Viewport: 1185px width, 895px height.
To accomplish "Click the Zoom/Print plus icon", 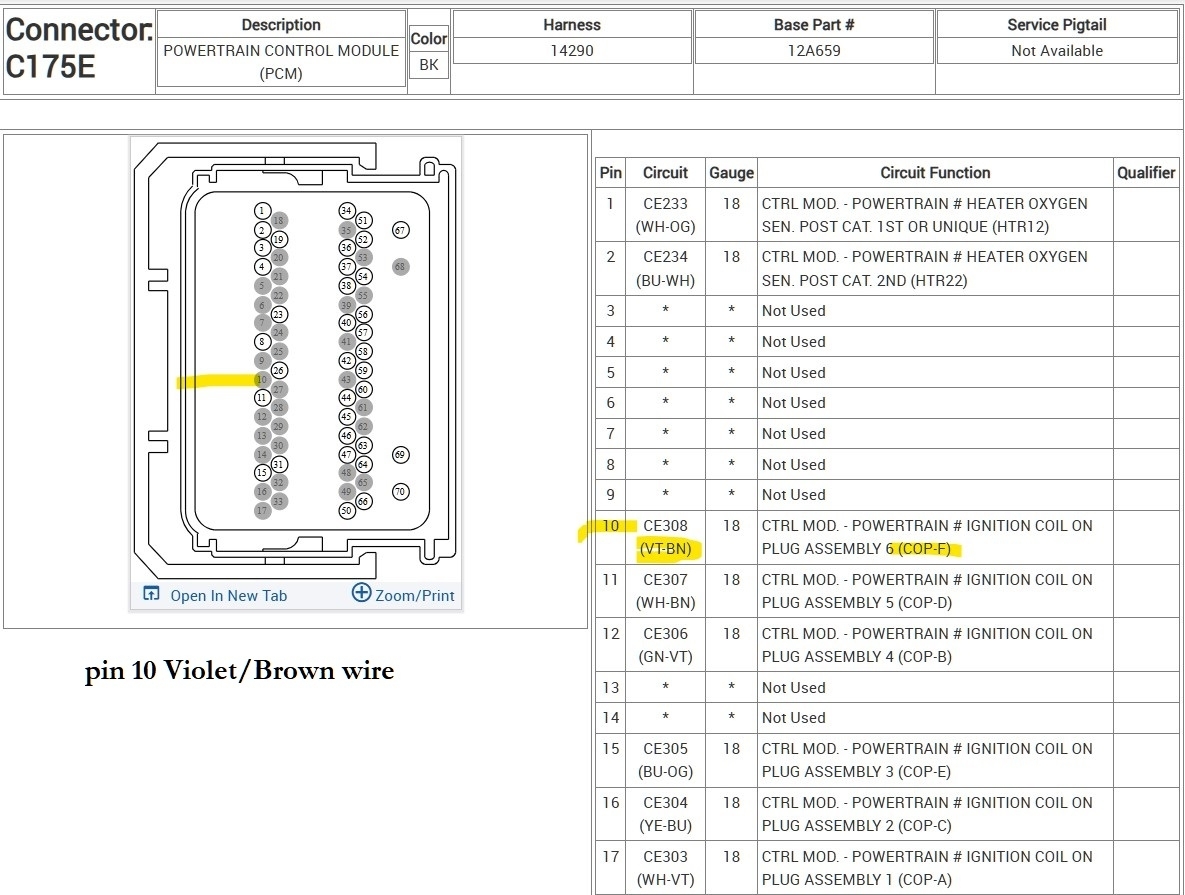I will pos(361,593).
